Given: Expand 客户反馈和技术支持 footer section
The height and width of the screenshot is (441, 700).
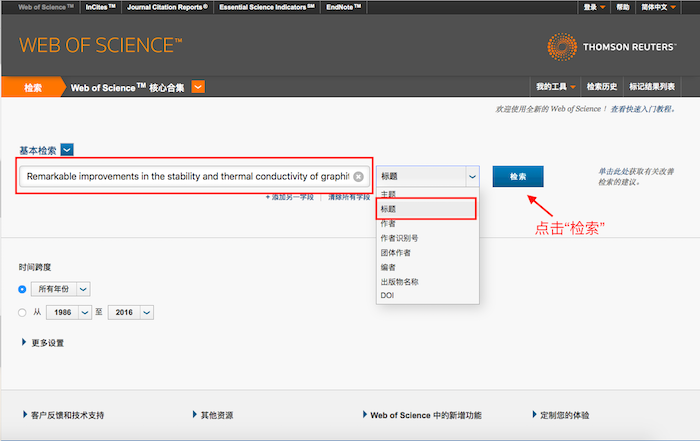Looking at the screenshot, I should click(x=63, y=415).
